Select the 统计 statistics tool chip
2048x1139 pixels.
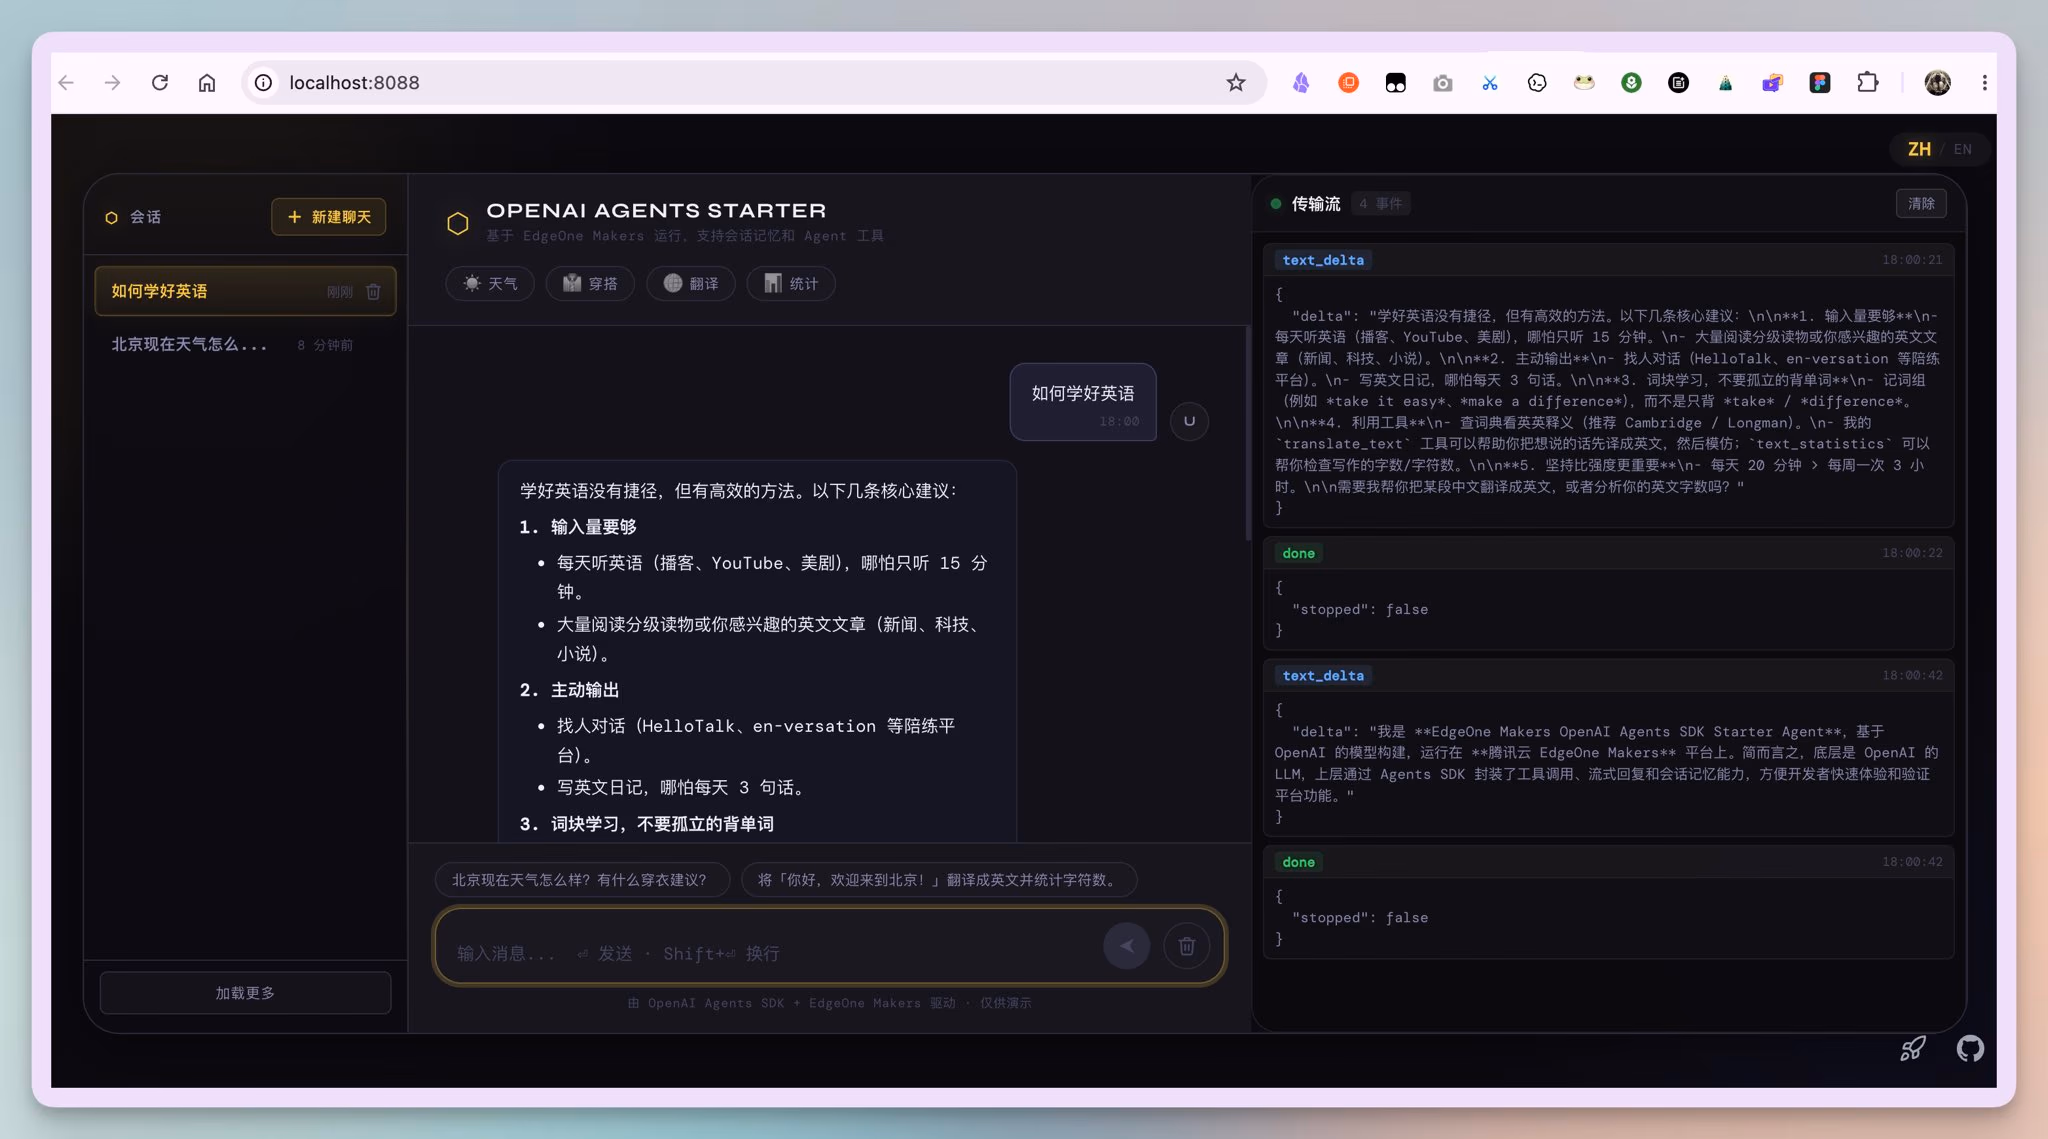click(x=791, y=284)
